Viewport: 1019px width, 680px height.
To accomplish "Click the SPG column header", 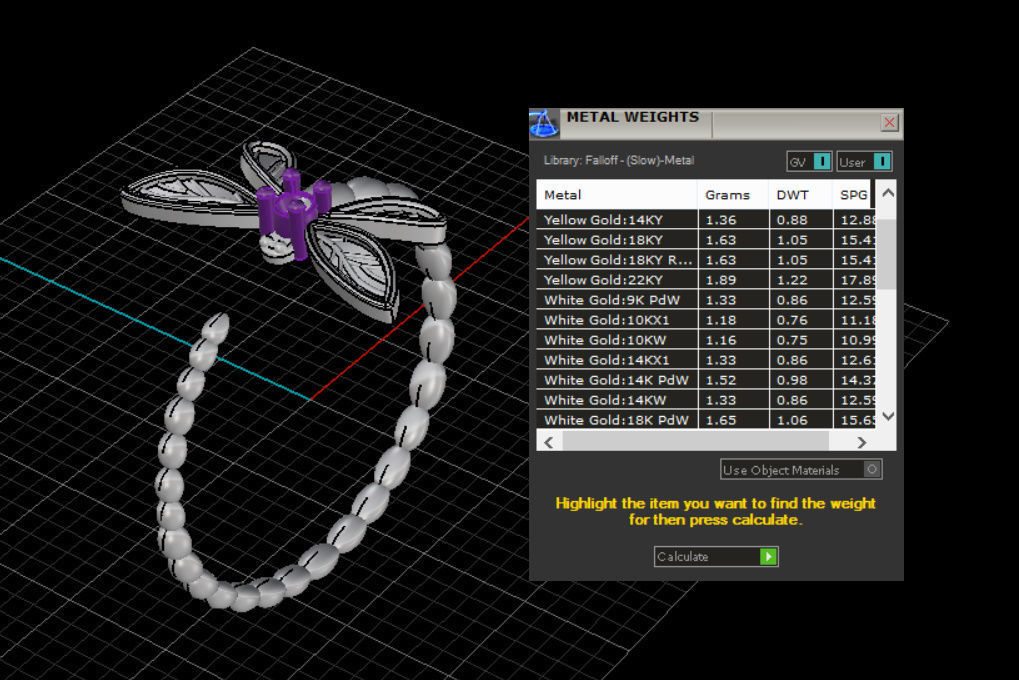I will pyautogui.click(x=853, y=194).
